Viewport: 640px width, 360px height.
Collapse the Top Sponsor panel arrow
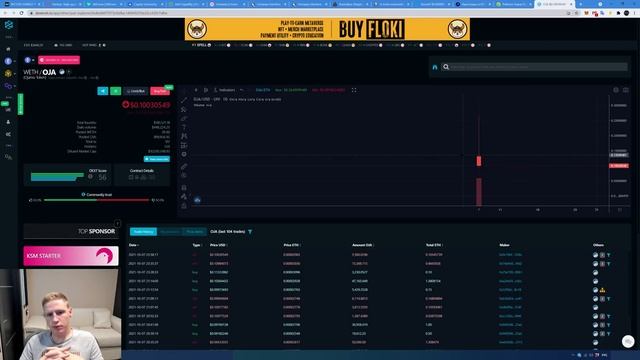pyautogui.click(x=118, y=223)
